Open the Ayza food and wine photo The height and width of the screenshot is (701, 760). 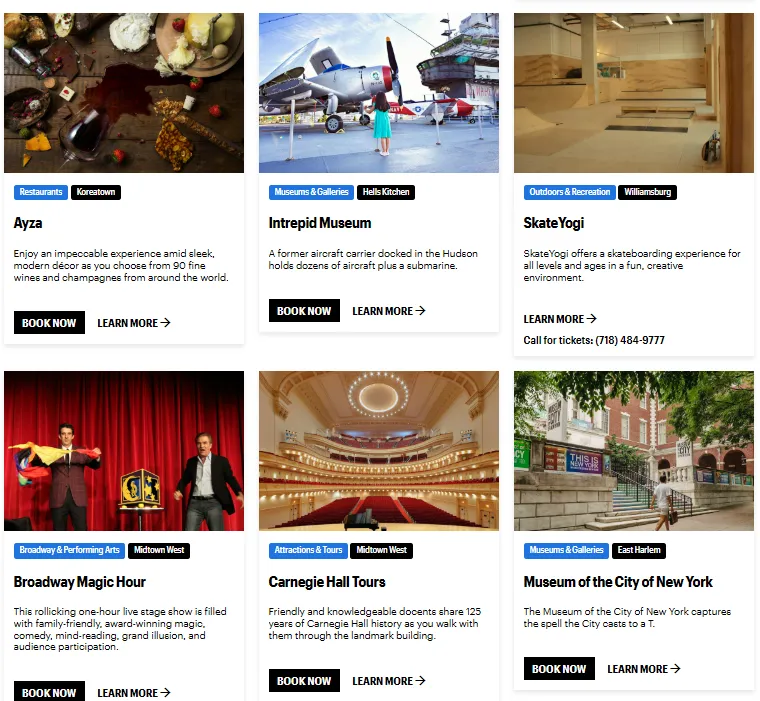click(x=124, y=93)
